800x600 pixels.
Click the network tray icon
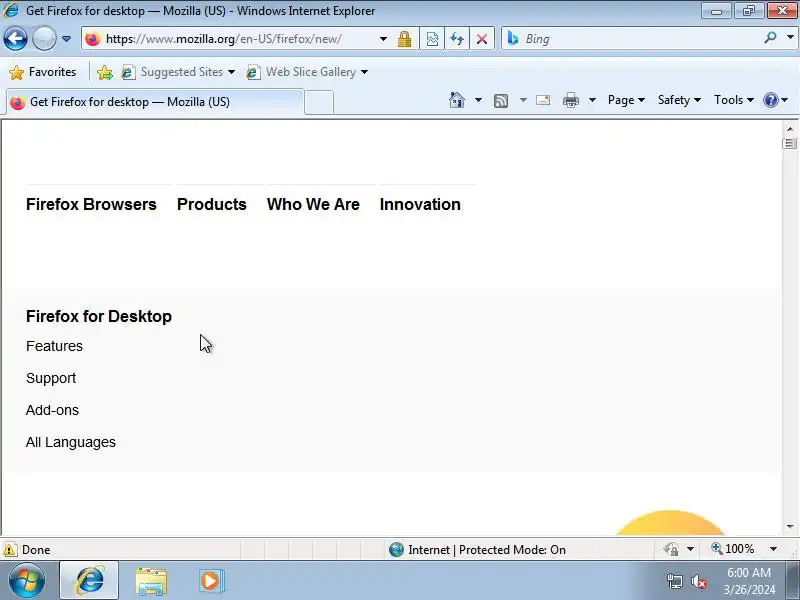[675, 581]
